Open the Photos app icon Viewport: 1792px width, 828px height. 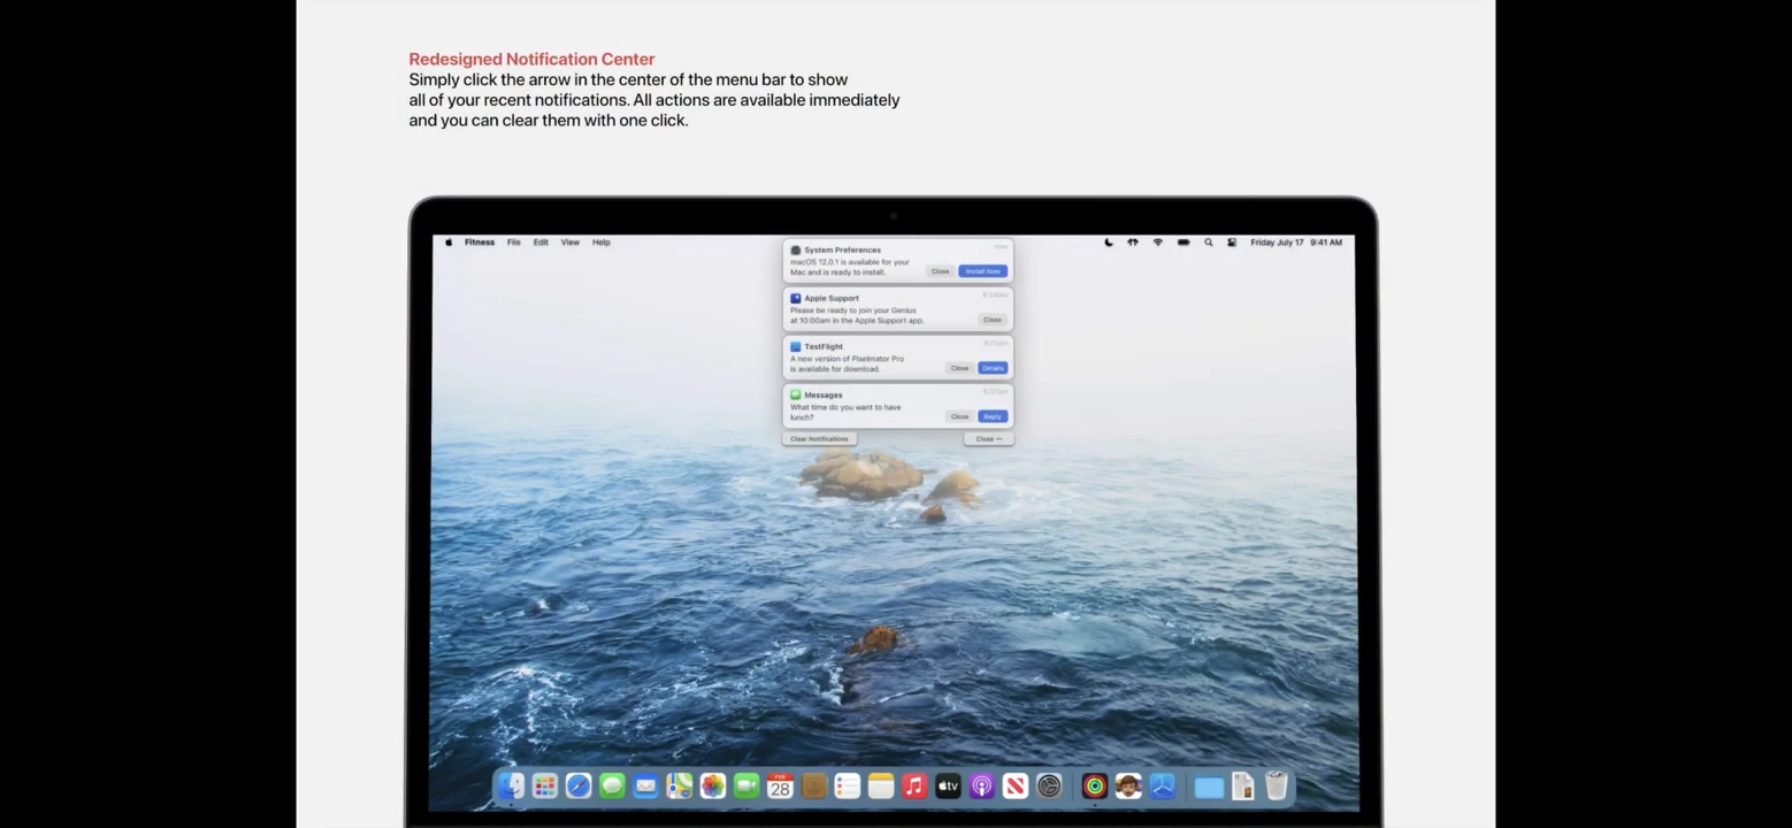point(712,787)
